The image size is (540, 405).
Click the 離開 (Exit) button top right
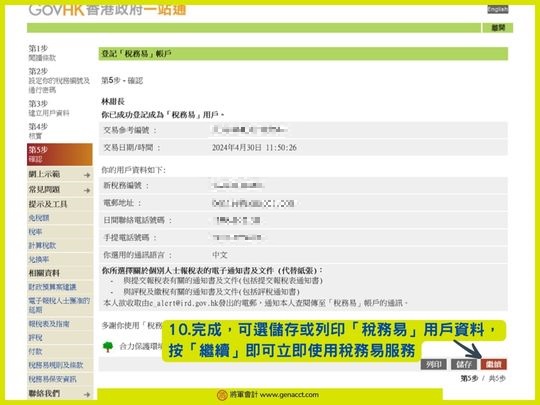click(498, 28)
